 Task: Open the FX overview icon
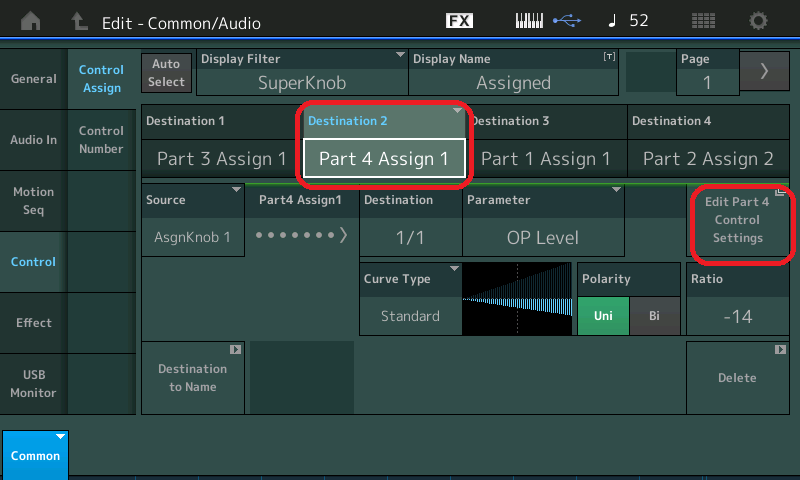click(x=459, y=21)
